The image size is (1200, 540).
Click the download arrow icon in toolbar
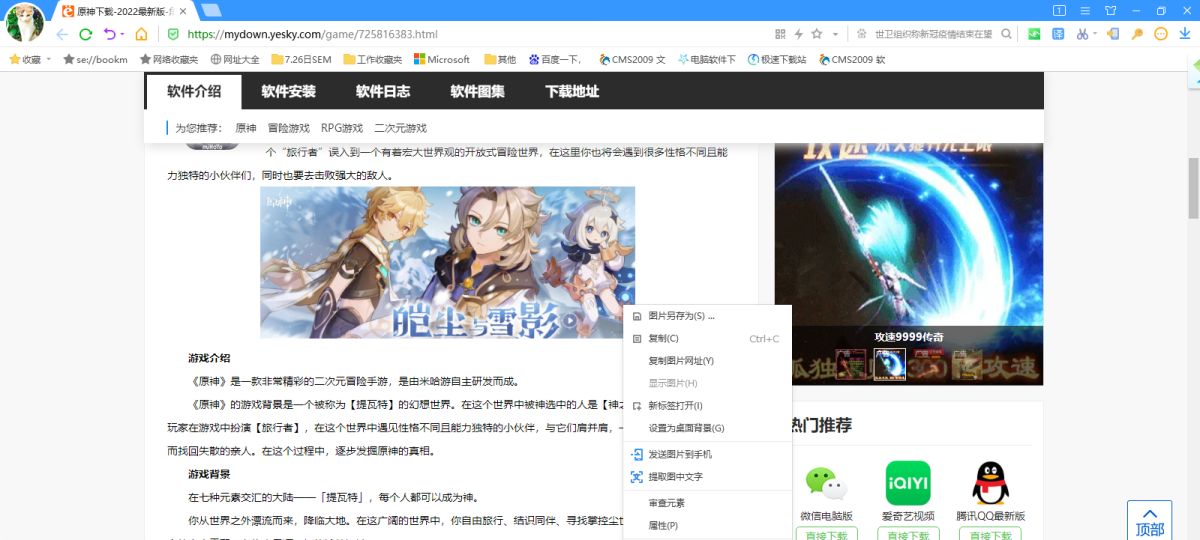pos(1185,34)
